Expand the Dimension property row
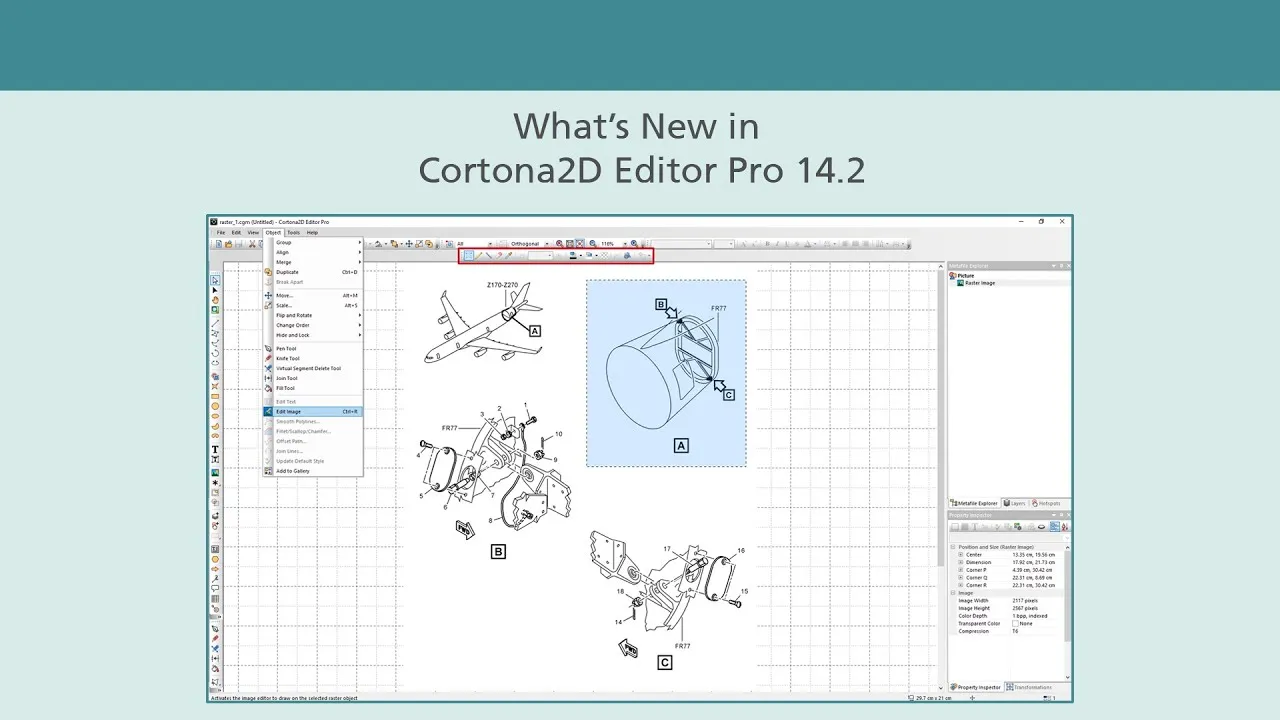 tap(961, 562)
